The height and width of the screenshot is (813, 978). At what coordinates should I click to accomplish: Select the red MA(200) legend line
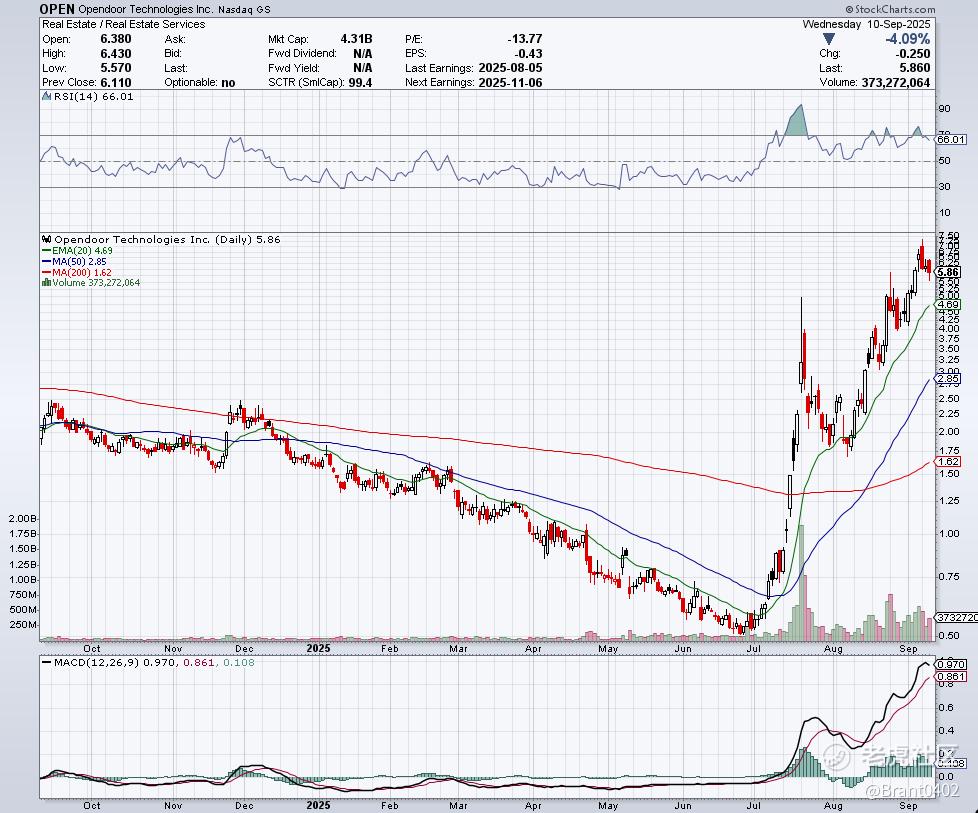point(47,273)
